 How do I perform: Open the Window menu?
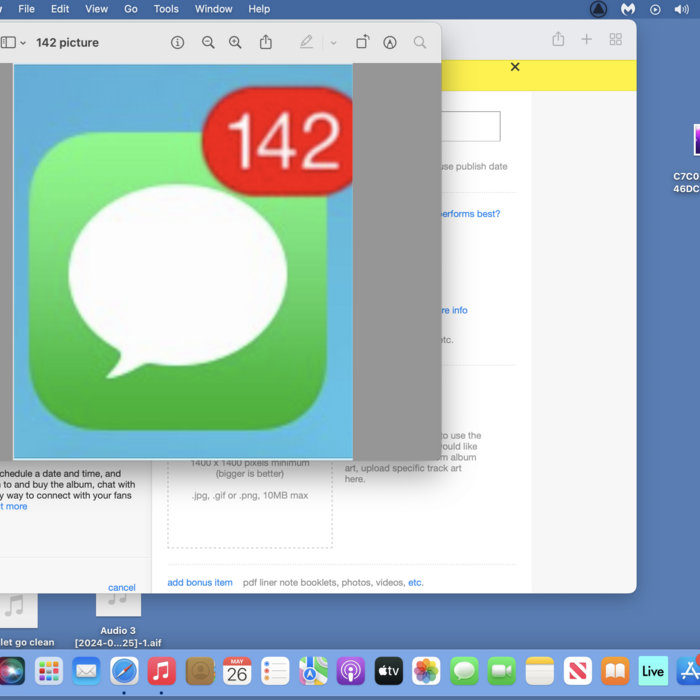[213, 9]
